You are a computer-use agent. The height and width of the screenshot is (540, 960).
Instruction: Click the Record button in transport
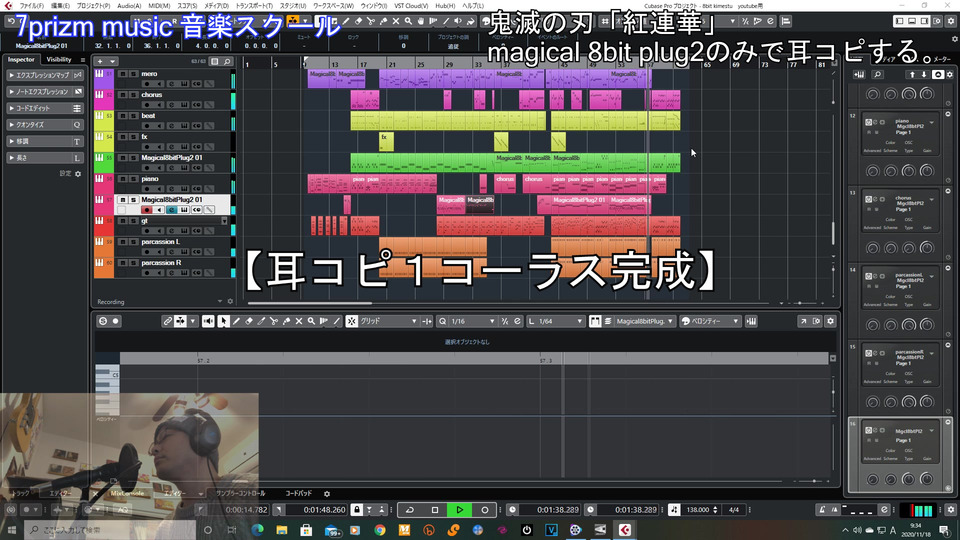[484, 509]
